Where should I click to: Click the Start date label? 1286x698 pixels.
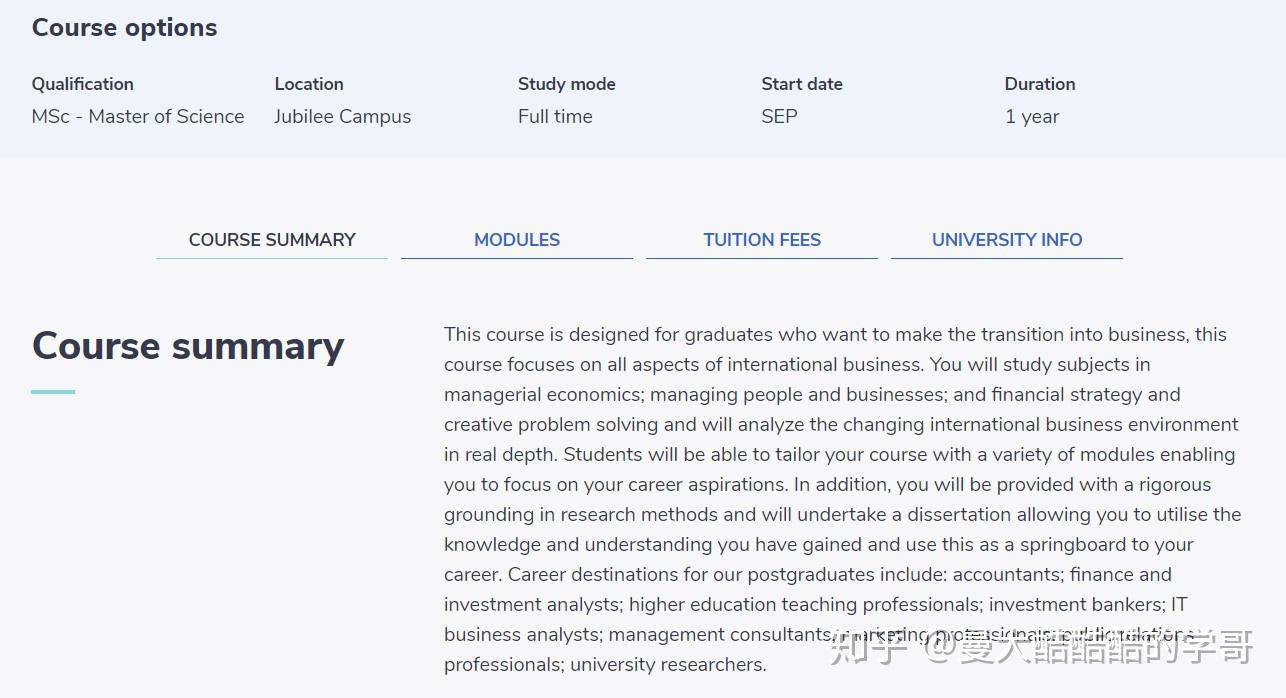[802, 84]
